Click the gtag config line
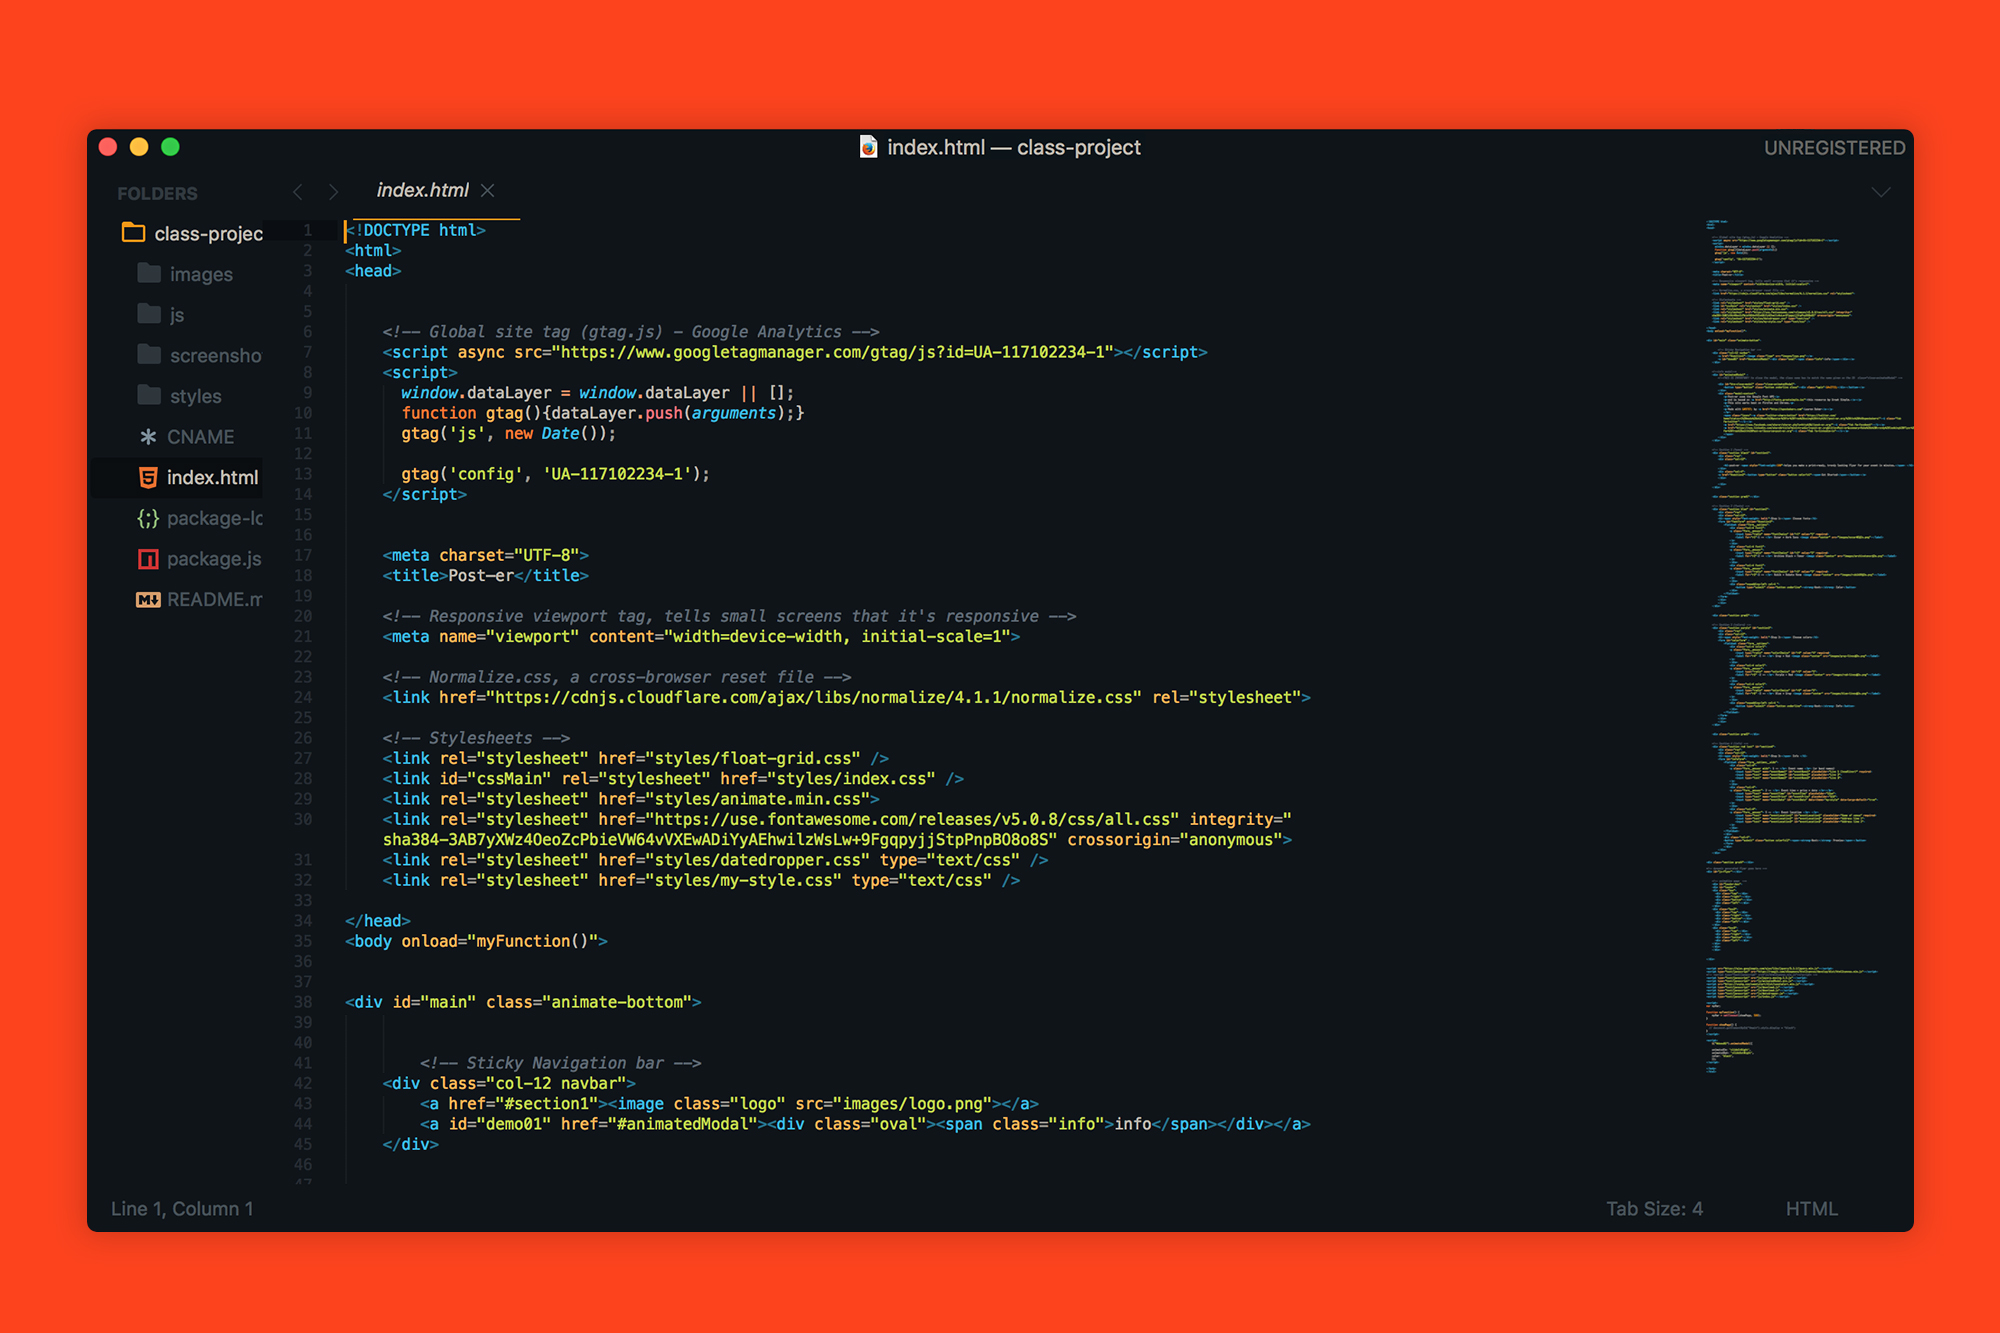The image size is (2000, 1333). (x=555, y=474)
